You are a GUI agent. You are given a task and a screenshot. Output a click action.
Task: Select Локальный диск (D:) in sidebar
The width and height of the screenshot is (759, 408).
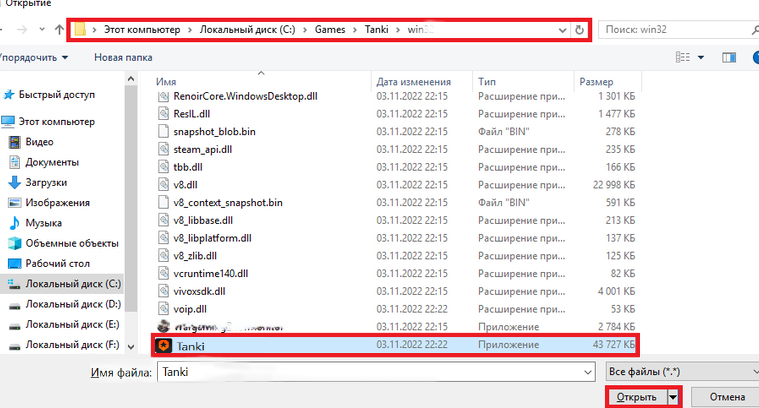point(73,304)
